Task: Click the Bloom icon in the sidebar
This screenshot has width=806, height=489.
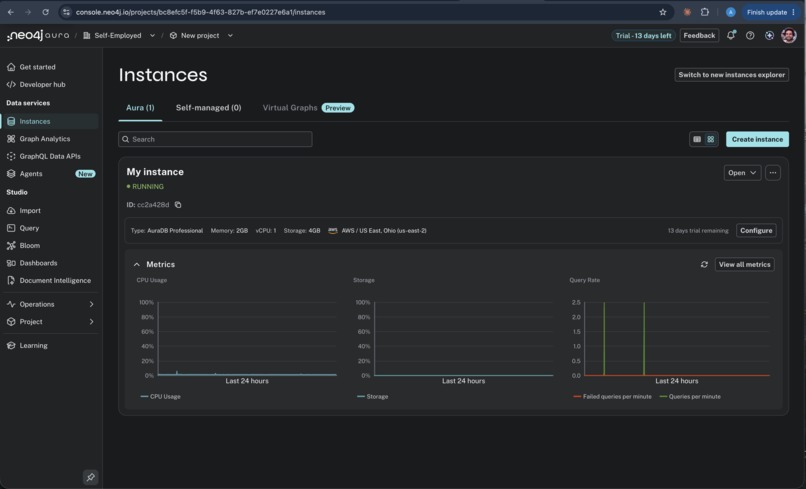Action: click(11, 245)
